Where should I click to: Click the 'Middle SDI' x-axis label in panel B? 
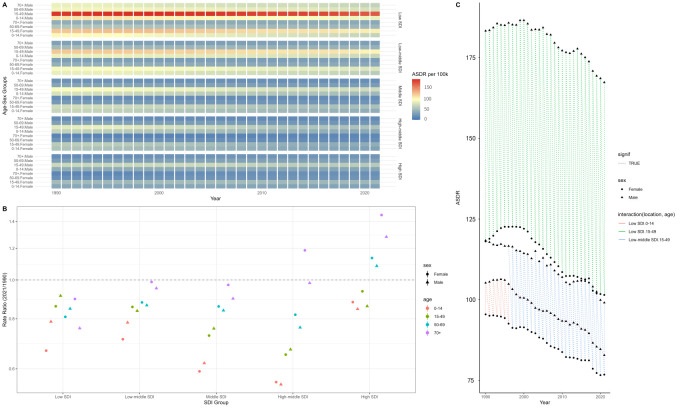click(216, 397)
